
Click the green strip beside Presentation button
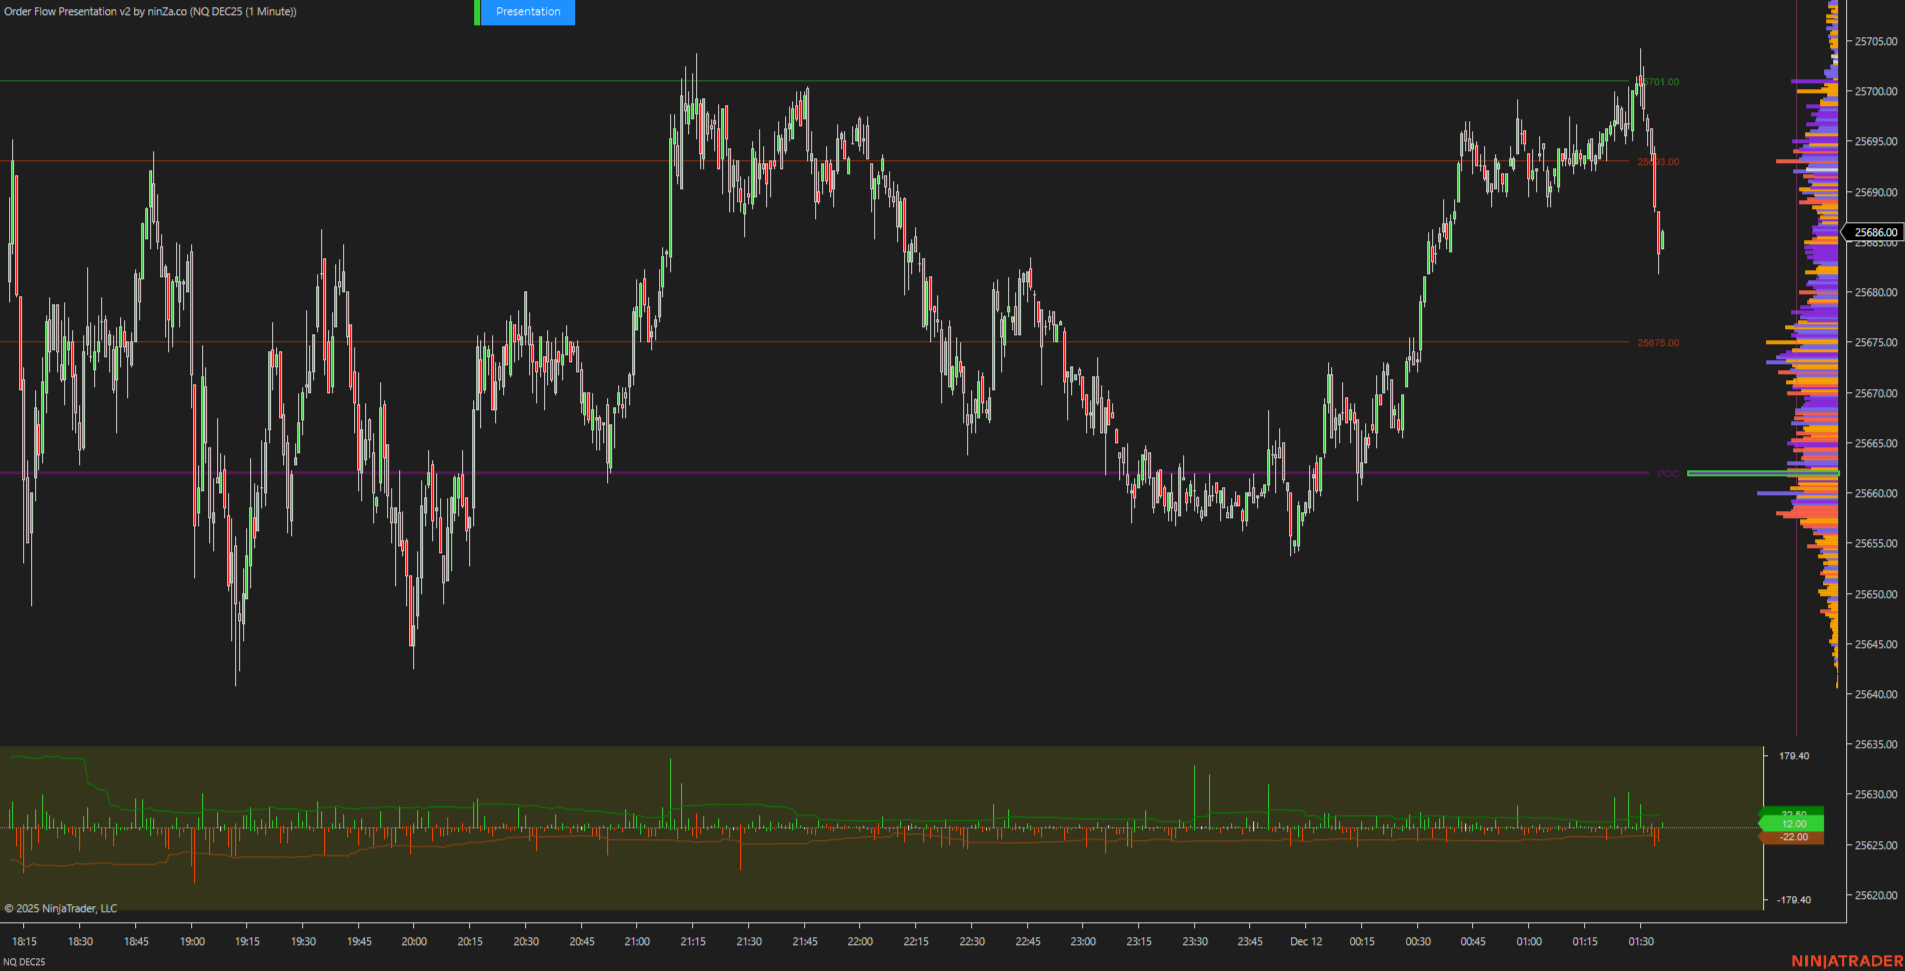pyautogui.click(x=477, y=12)
